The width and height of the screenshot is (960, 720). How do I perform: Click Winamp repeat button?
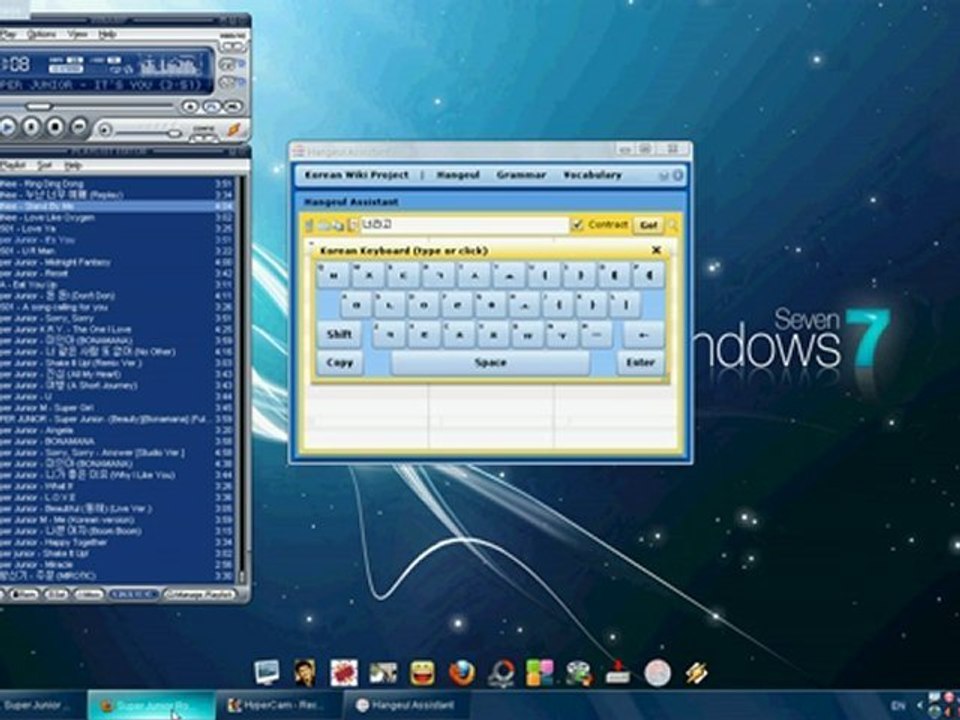(x=211, y=107)
